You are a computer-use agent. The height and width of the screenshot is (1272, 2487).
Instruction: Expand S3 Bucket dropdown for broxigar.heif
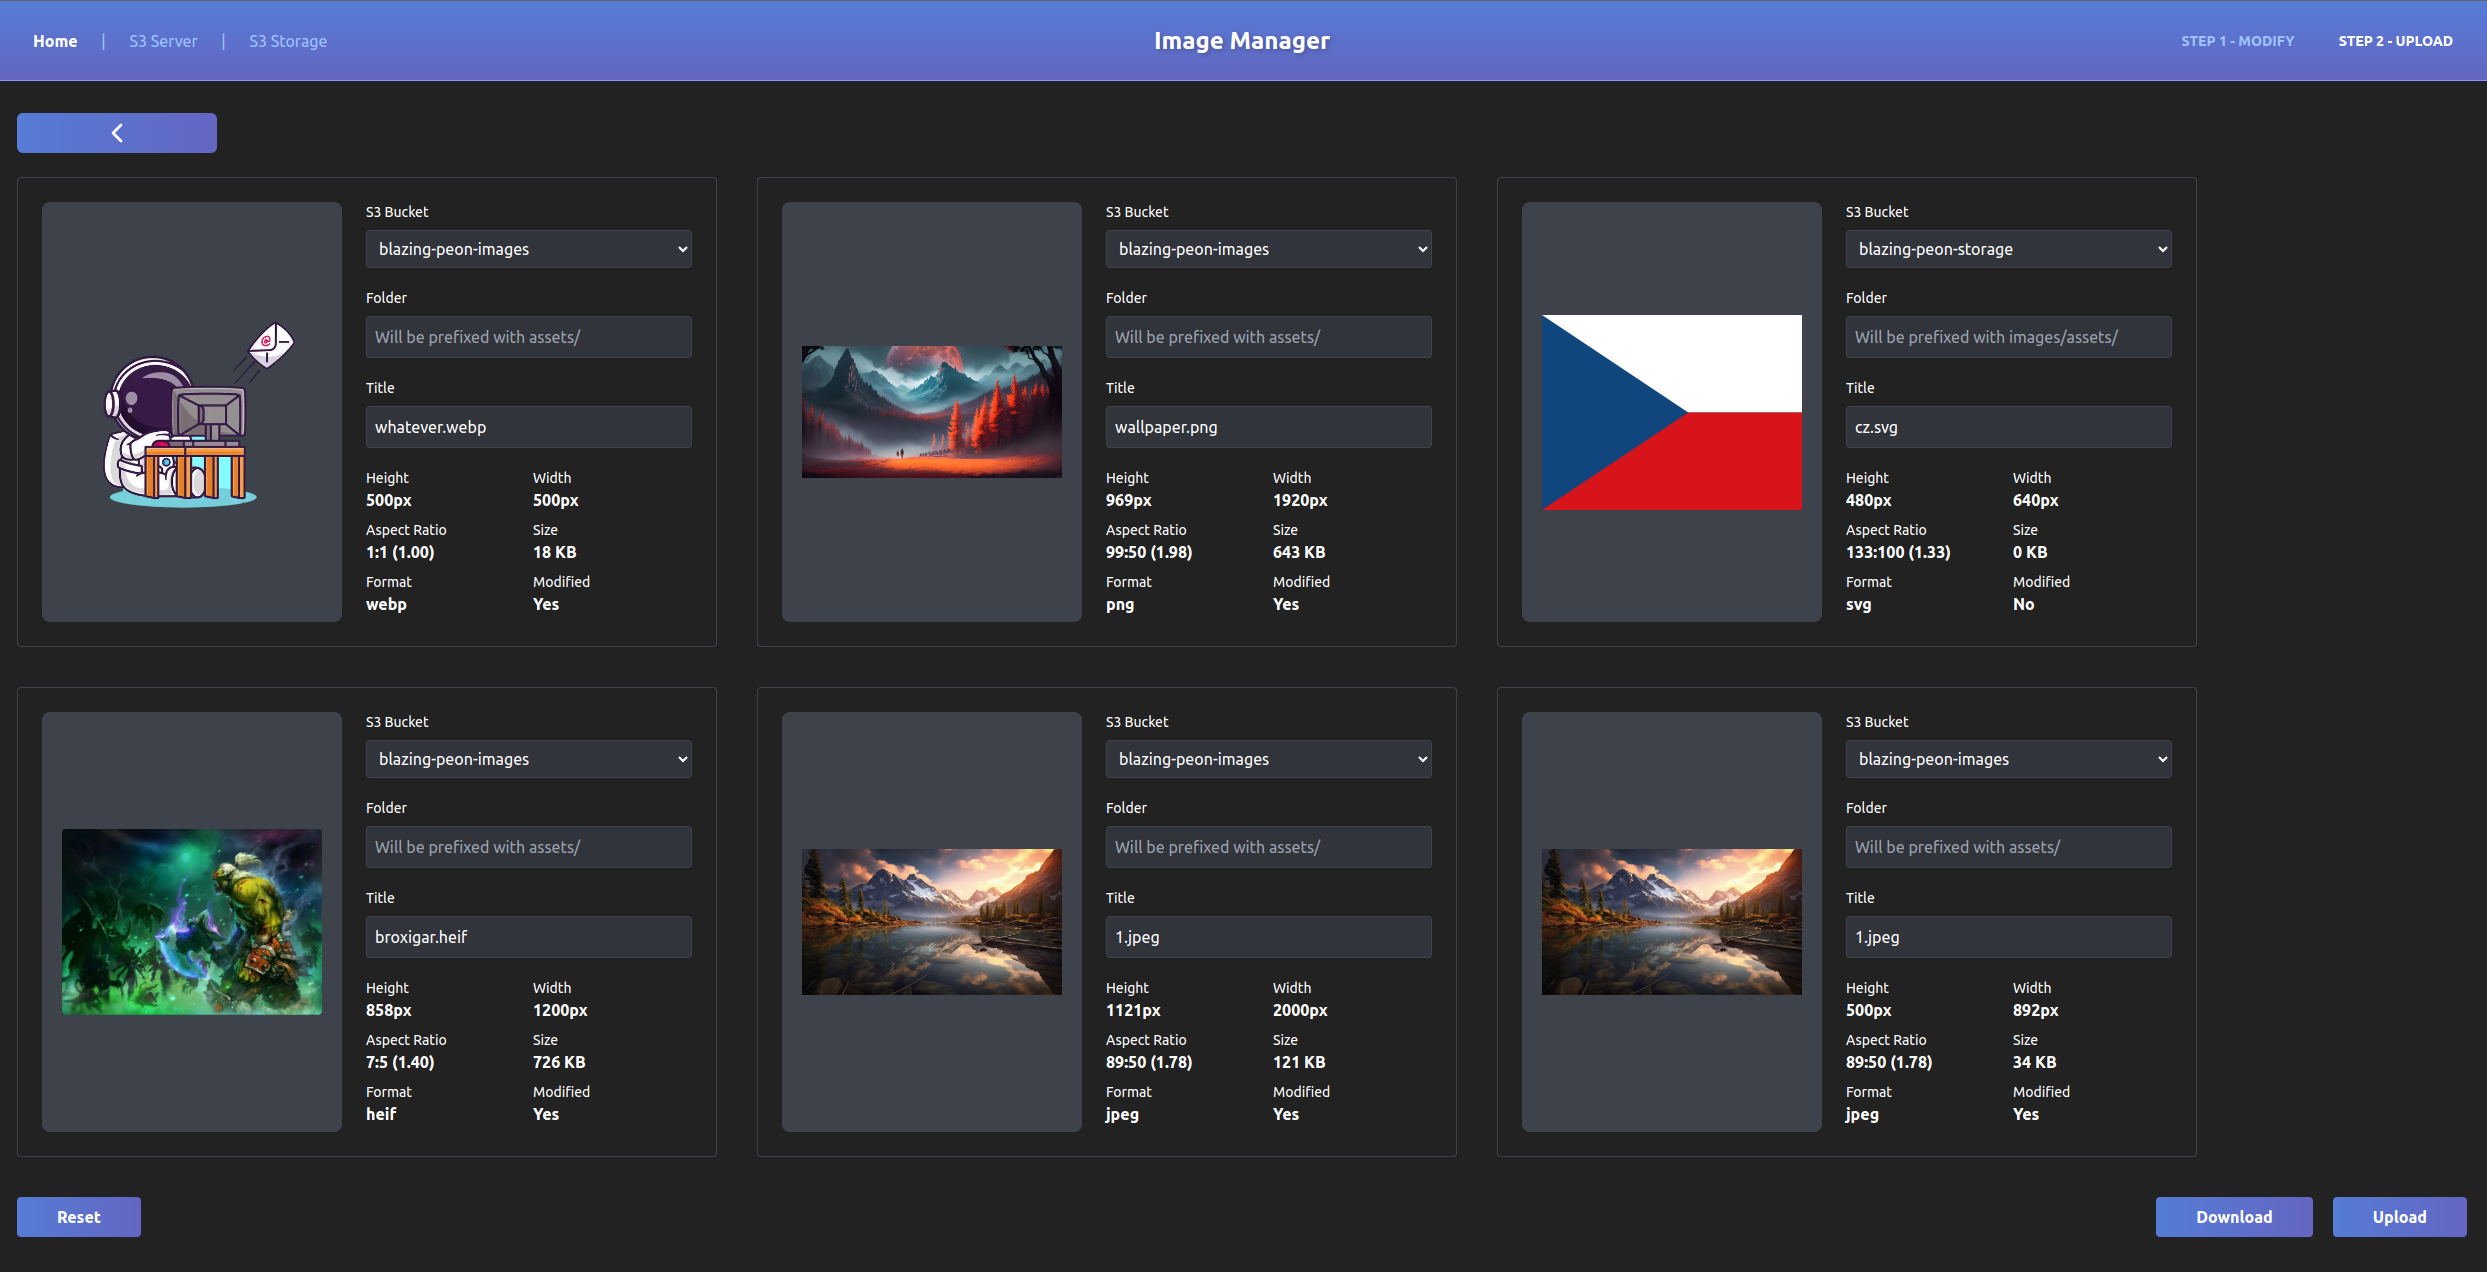[x=528, y=759]
